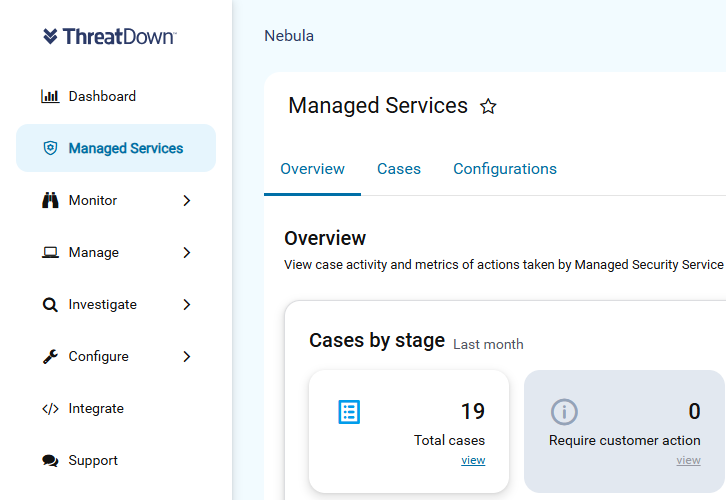Select Managed Services in the sidebar

[x=116, y=148]
